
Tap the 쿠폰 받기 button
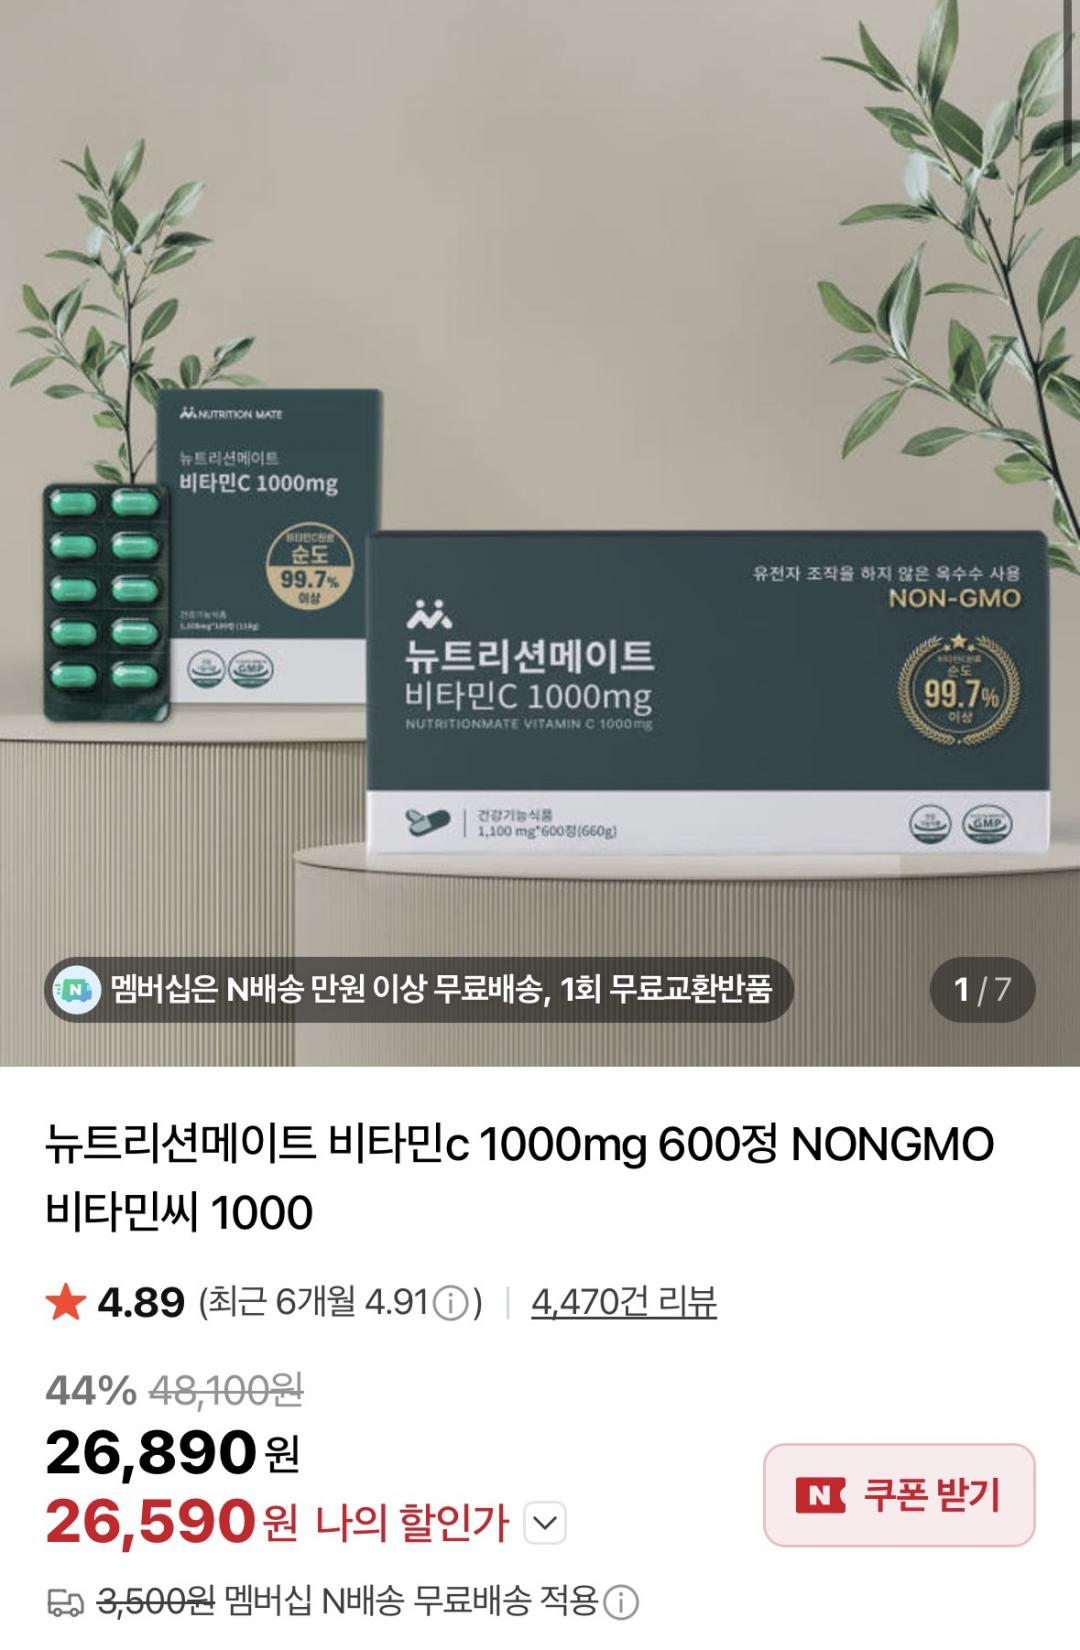pyautogui.click(x=899, y=1495)
